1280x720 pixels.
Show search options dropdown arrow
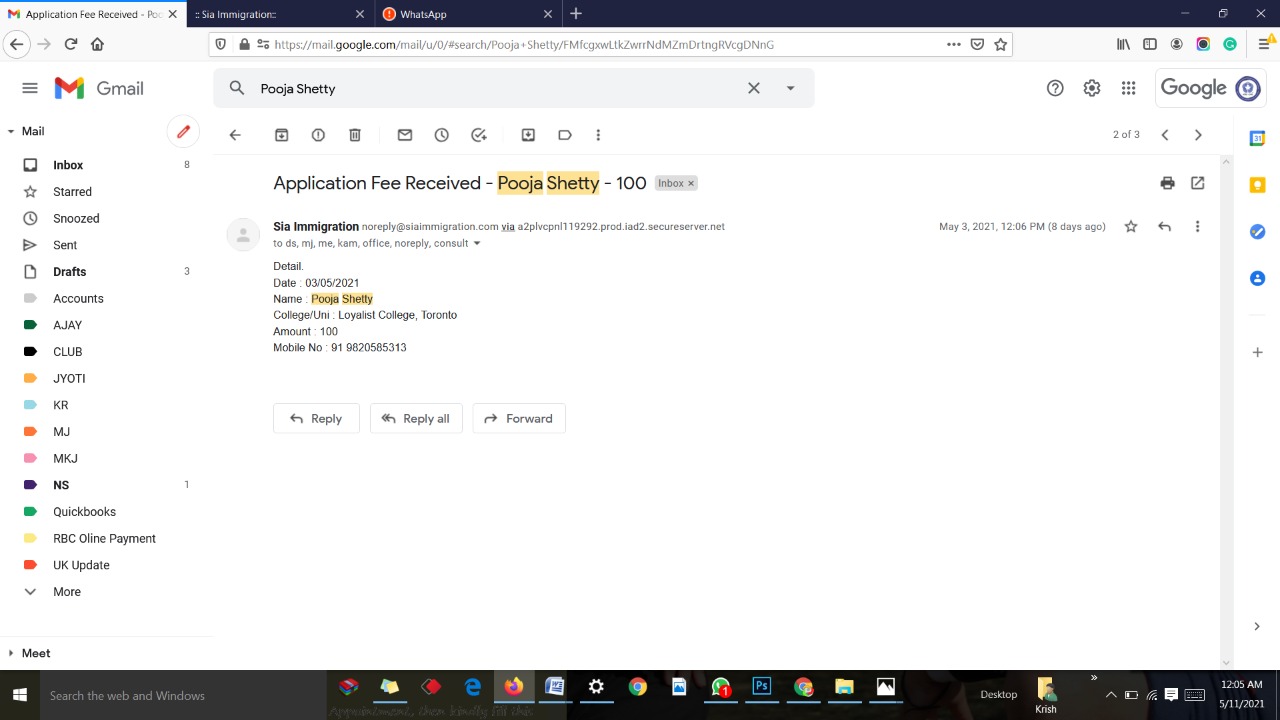[790, 88]
